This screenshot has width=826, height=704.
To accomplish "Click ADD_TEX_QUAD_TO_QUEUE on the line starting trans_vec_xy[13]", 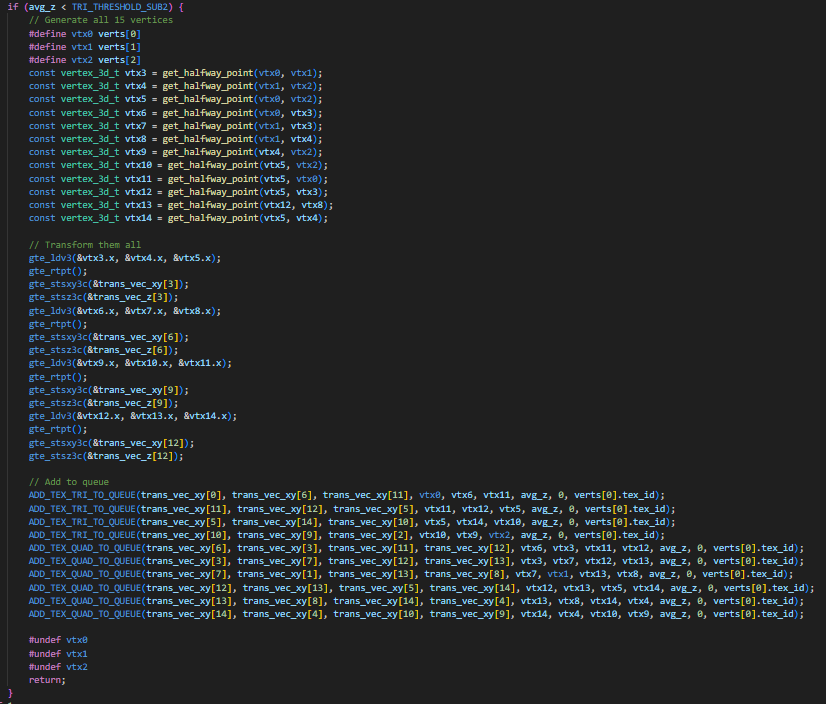I will [85, 601].
